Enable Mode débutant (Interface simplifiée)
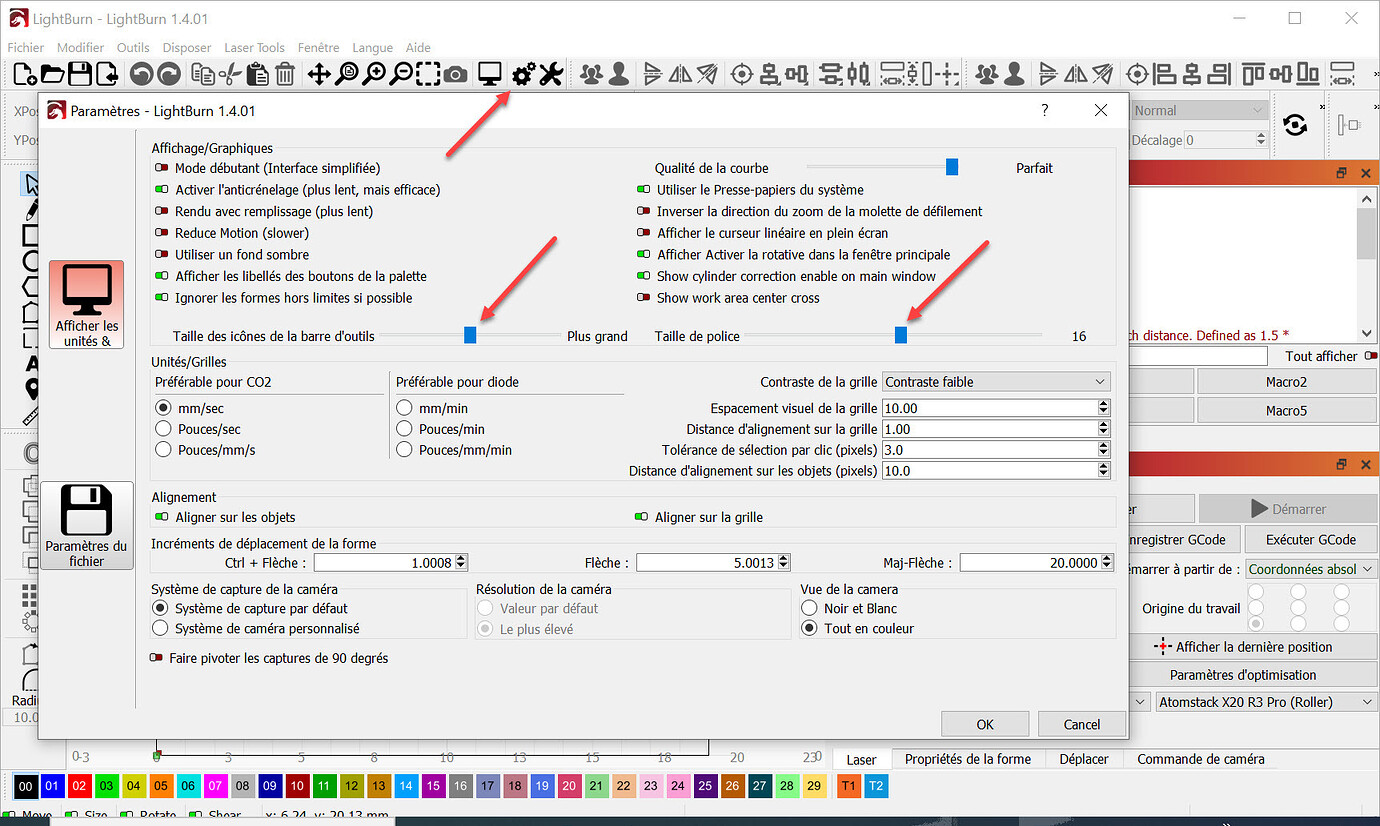 point(161,167)
